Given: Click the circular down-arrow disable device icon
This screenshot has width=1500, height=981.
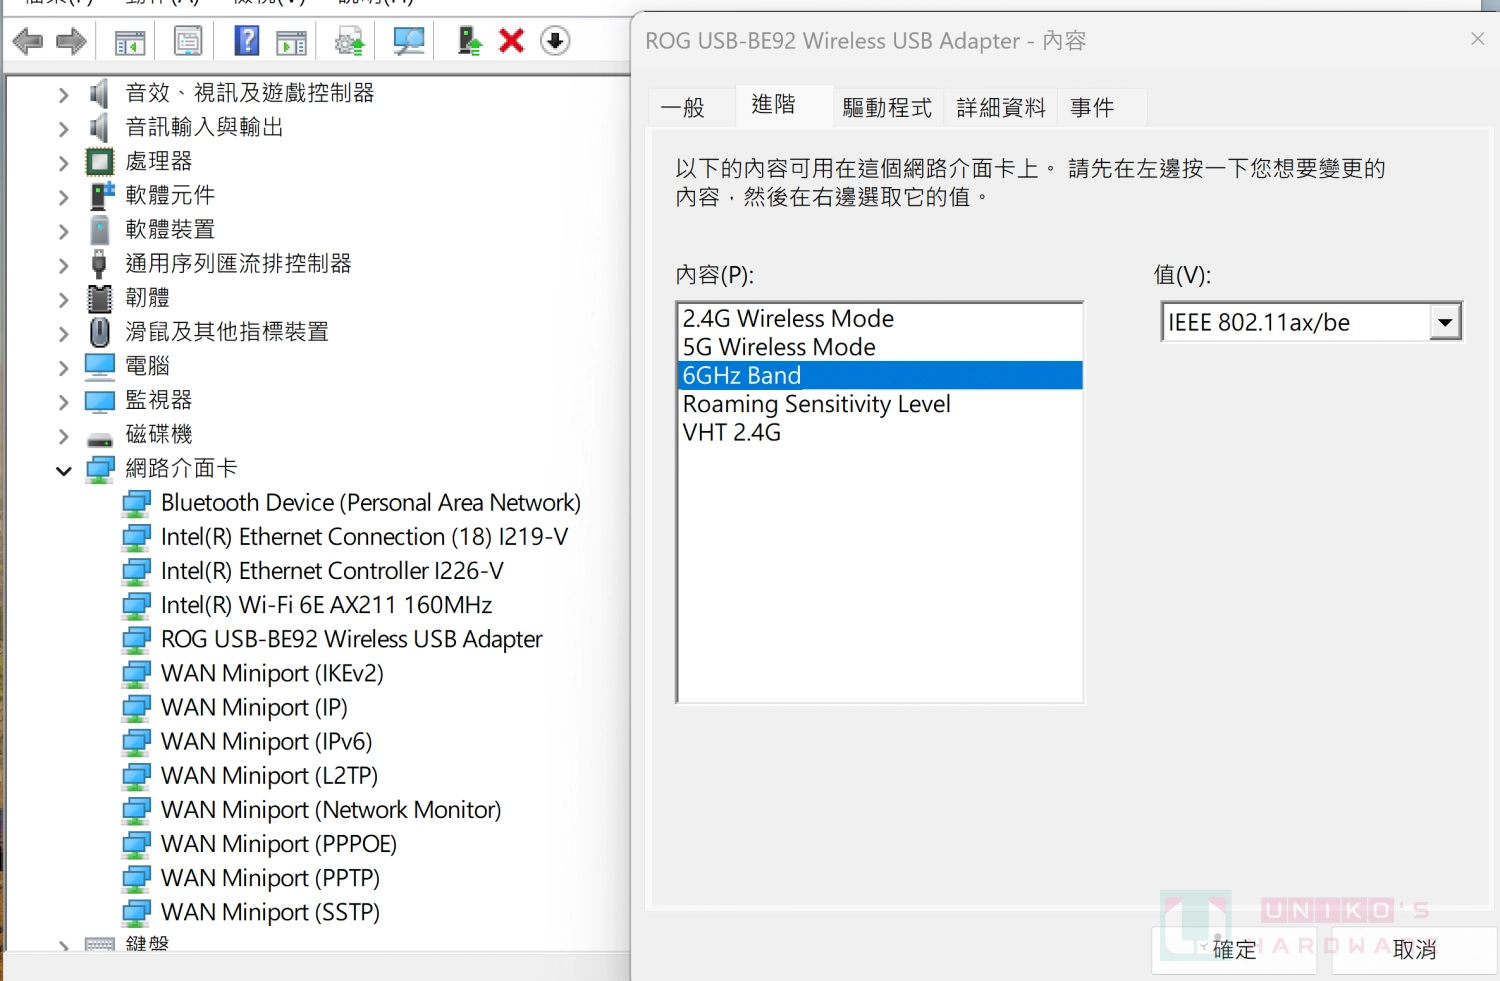Looking at the screenshot, I should (555, 41).
